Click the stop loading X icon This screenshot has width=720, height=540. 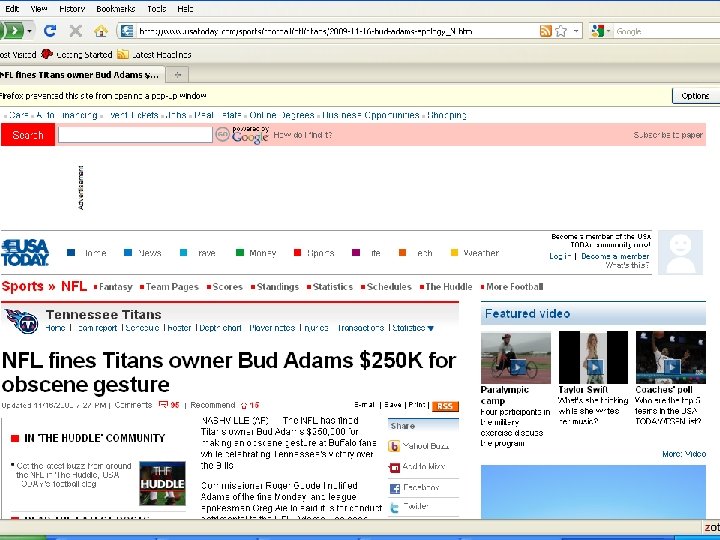[x=75, y=31]
